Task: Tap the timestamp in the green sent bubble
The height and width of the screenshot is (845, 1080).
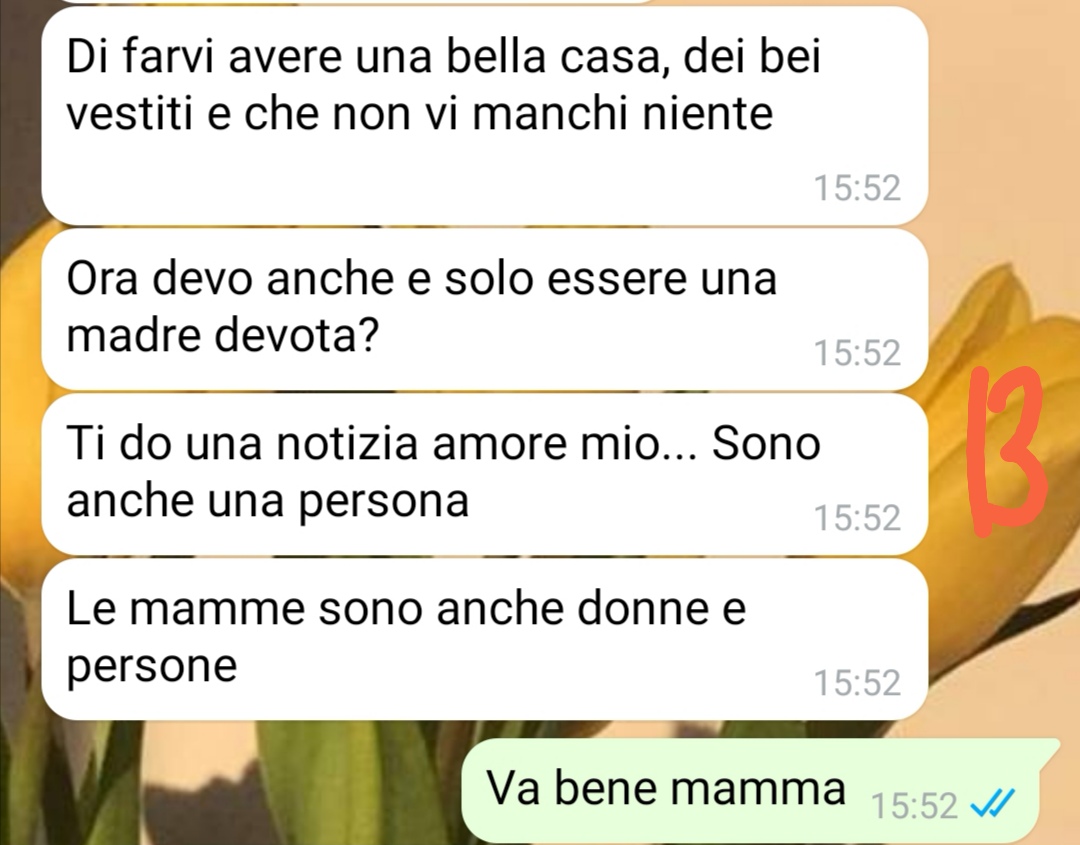Action: coord(914,805)
